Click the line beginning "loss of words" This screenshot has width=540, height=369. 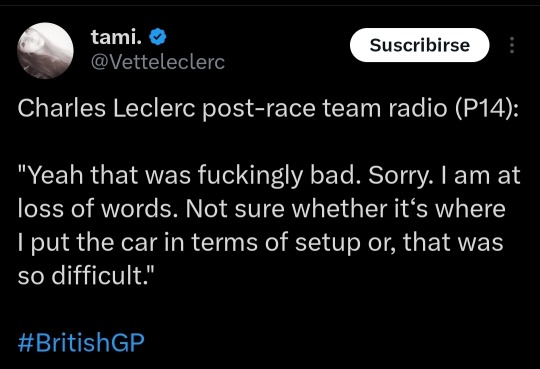[261, 208]
